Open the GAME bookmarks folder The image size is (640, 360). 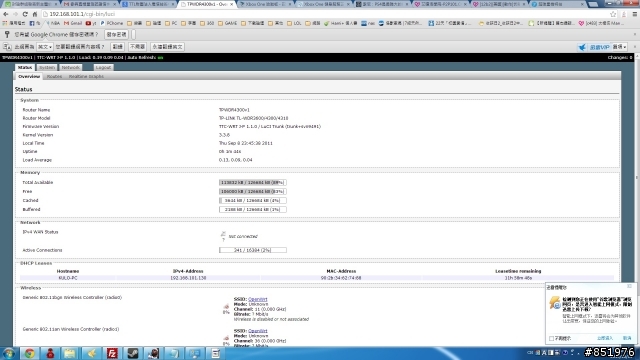227,23
